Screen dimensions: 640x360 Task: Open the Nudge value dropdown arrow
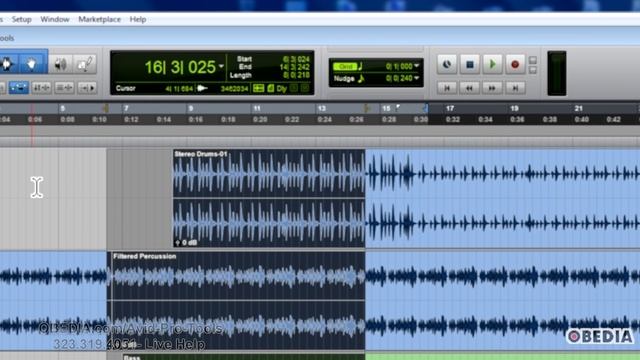(417, 78)
